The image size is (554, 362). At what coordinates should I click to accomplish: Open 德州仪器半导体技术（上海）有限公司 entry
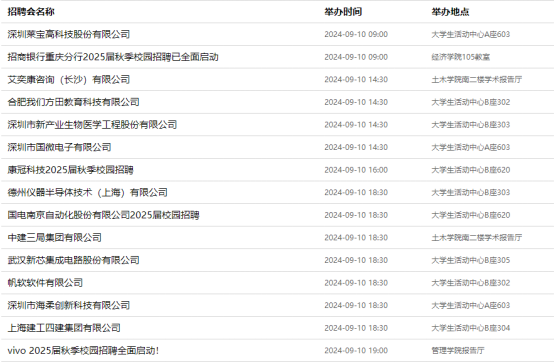click(x=88, y=192)
